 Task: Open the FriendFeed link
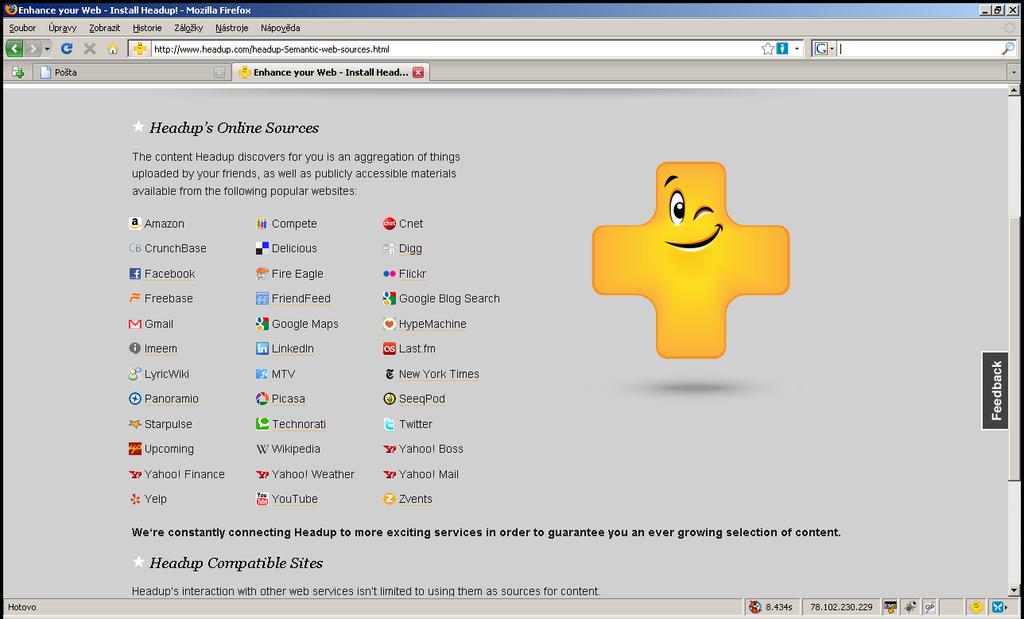301,298
